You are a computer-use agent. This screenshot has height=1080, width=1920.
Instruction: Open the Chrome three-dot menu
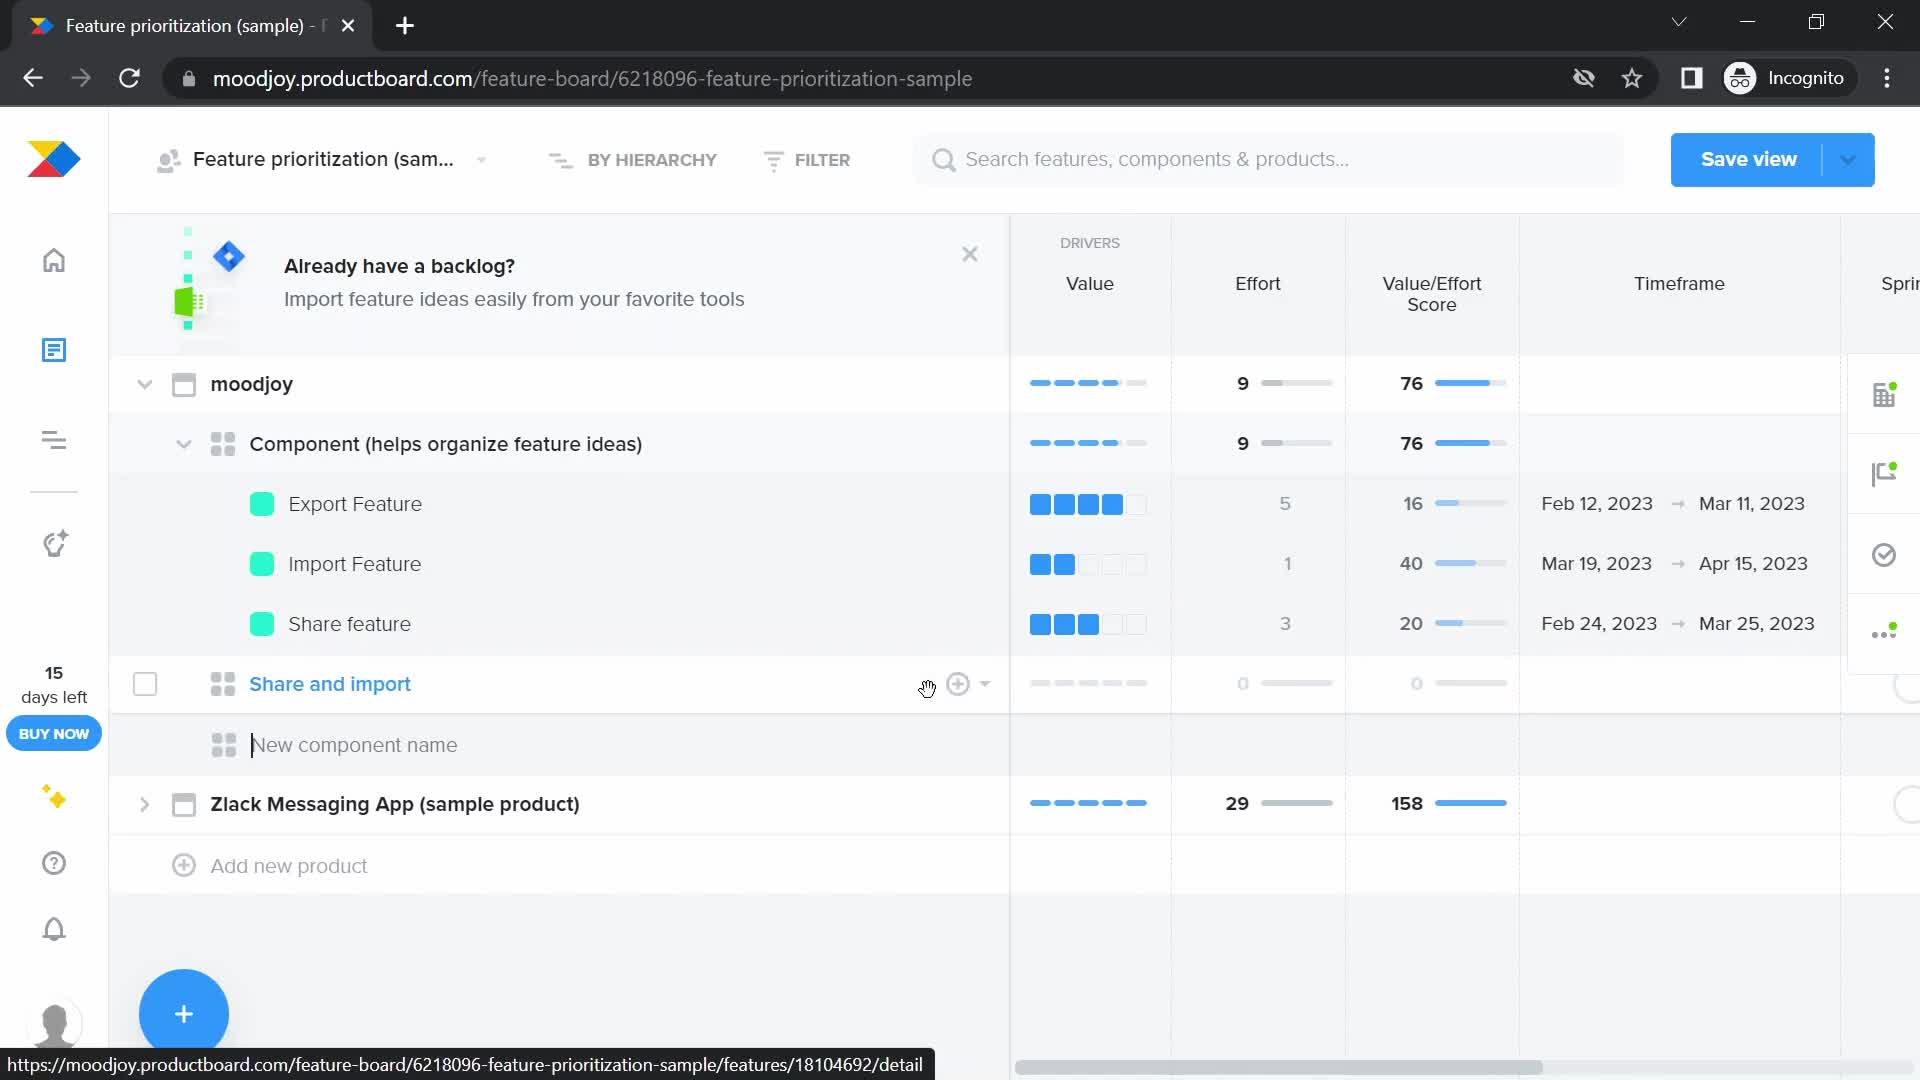pos(1887,78)
